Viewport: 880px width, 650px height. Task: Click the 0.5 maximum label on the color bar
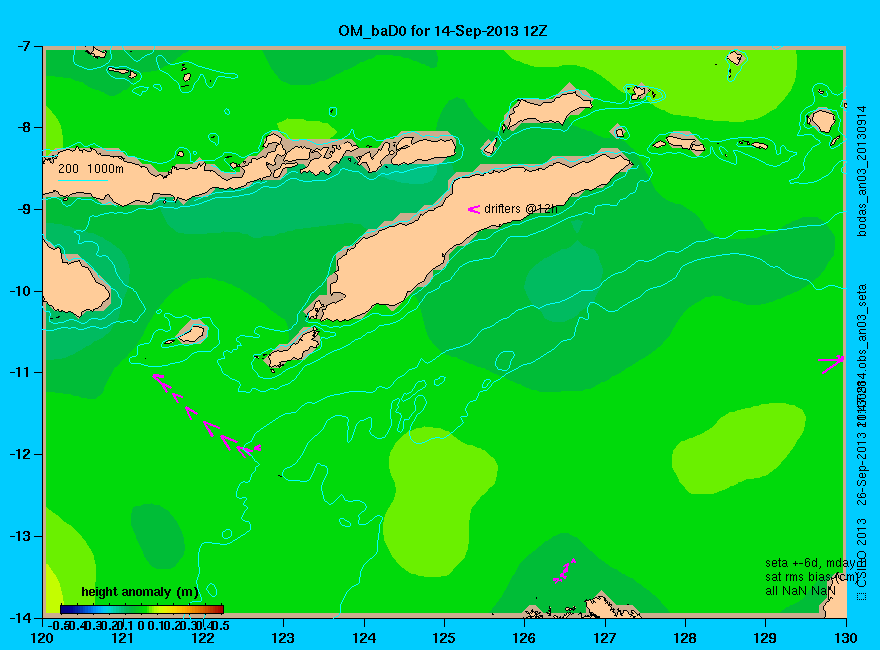pyautogui.click(x=219, y=625)
